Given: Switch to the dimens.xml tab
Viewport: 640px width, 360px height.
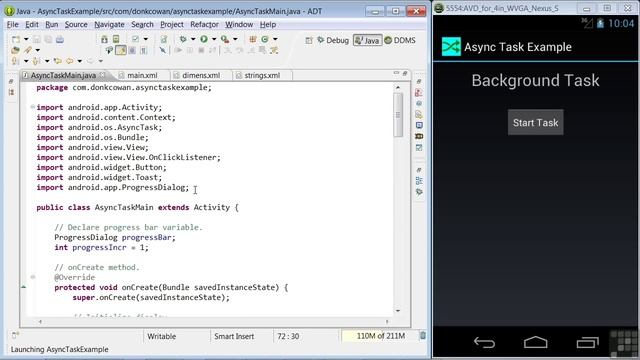Looking at the screenshot, I should pos(201,75).
